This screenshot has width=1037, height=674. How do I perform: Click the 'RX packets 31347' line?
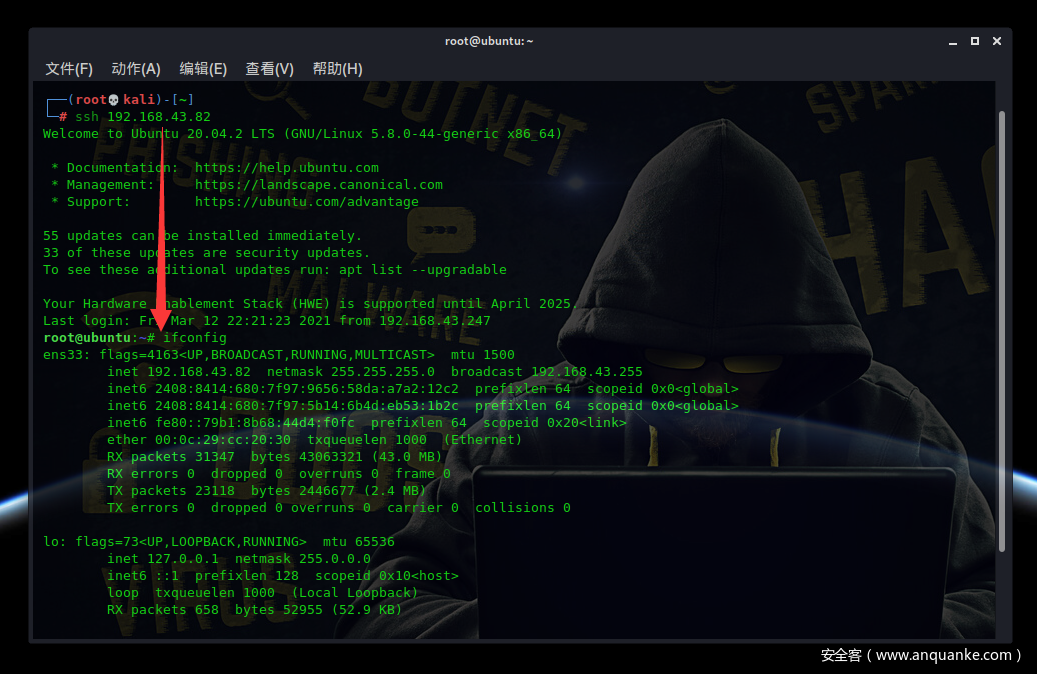(x=274, y=457)
